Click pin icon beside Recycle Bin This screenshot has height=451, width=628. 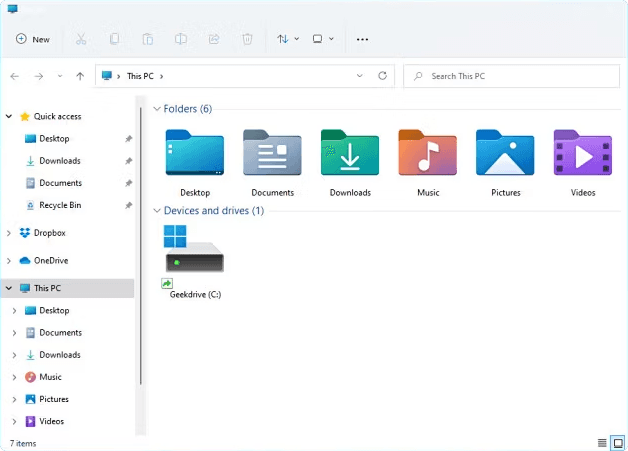[128, 205]
